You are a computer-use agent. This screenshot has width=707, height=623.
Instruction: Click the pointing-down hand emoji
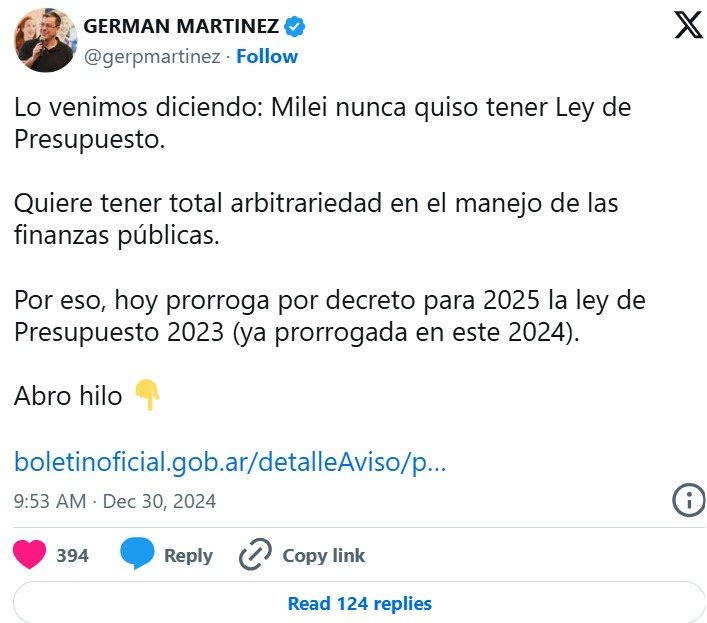(147, 395)
